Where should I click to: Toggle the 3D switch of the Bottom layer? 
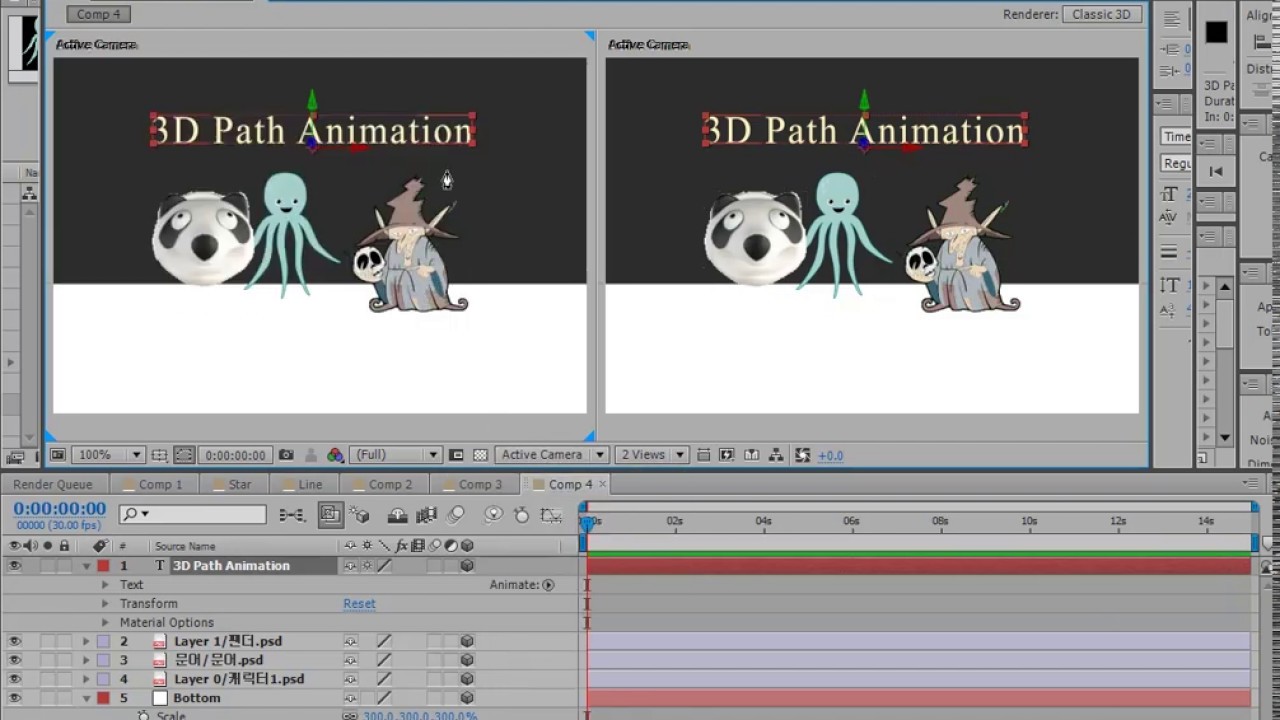coord(467,698)
